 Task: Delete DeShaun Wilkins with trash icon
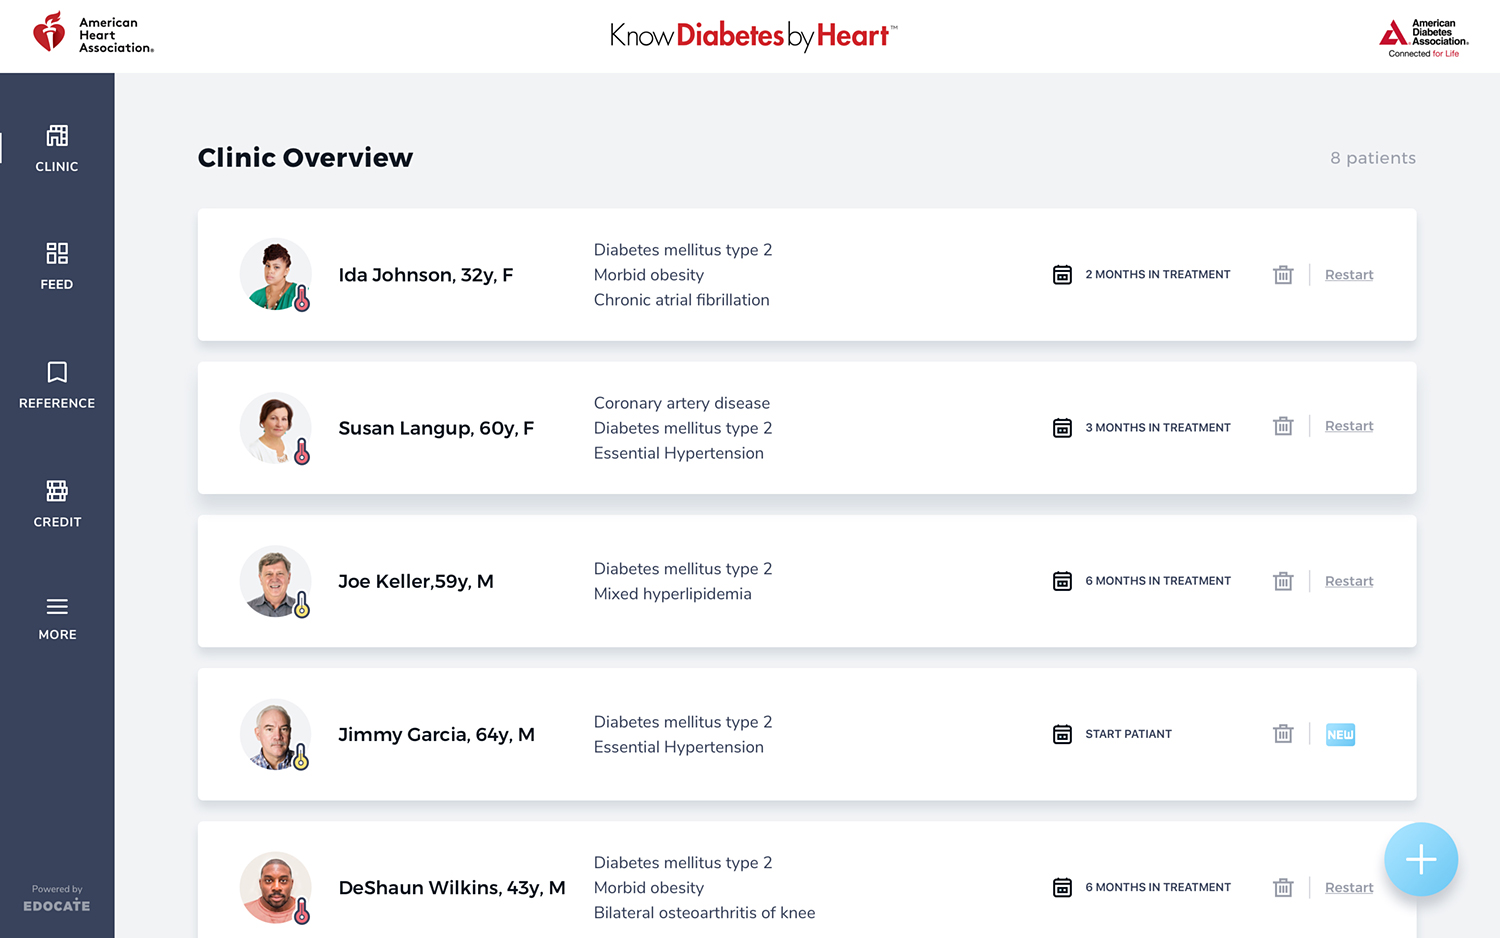coord(1283,887)
